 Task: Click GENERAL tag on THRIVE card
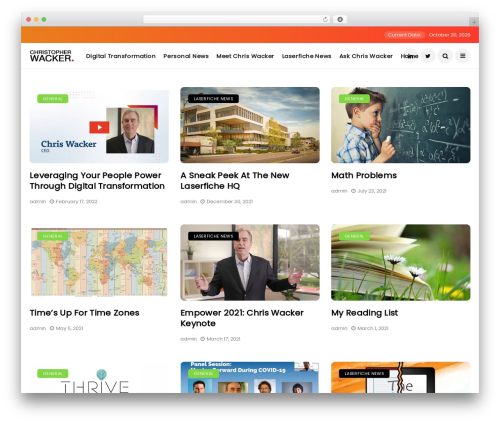tap(53, 373)
